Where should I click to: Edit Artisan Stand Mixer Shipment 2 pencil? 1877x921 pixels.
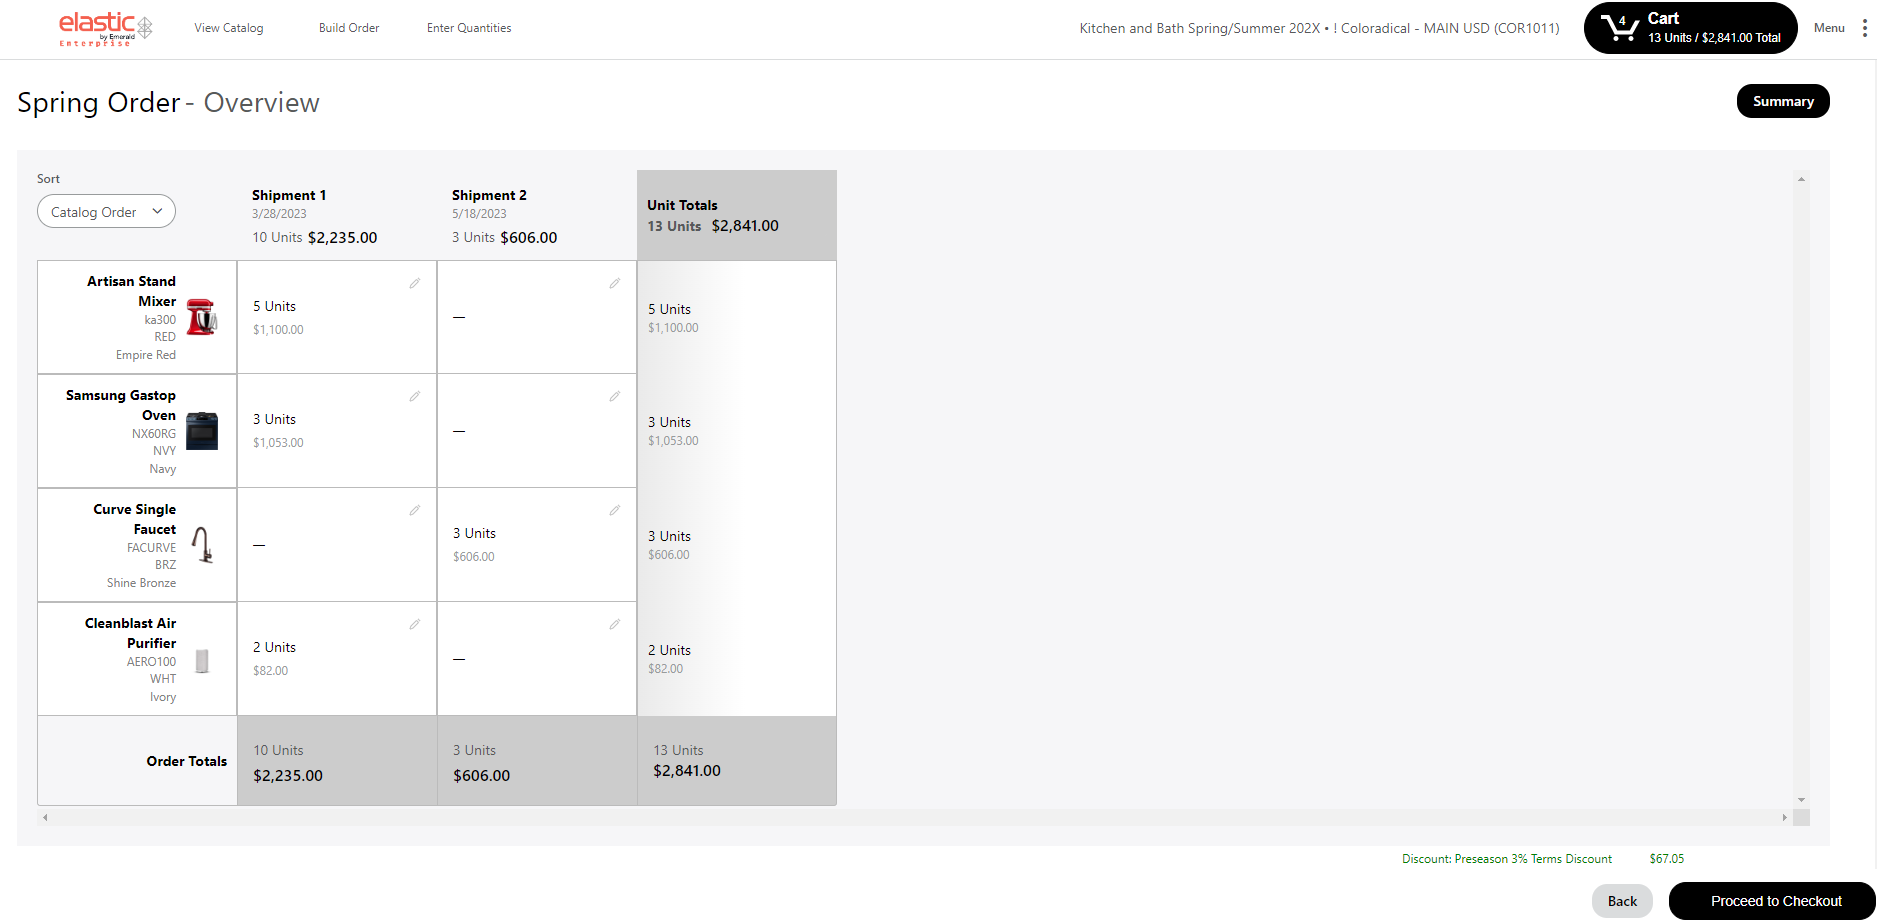coord(614,284)
